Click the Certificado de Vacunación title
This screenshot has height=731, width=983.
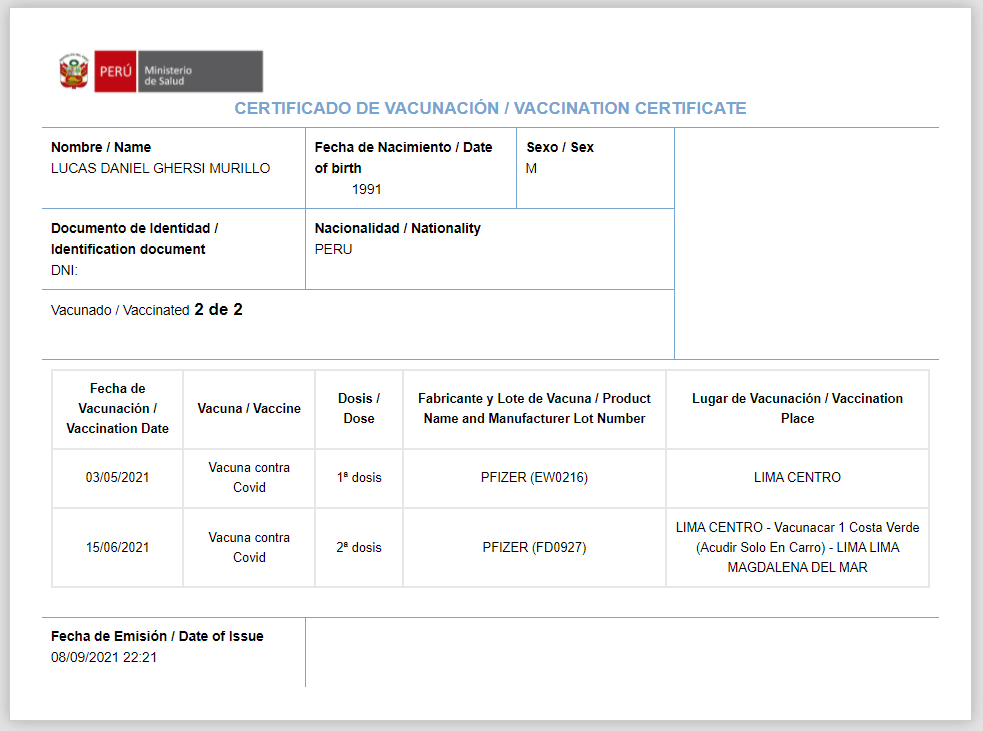coord(490,108)
